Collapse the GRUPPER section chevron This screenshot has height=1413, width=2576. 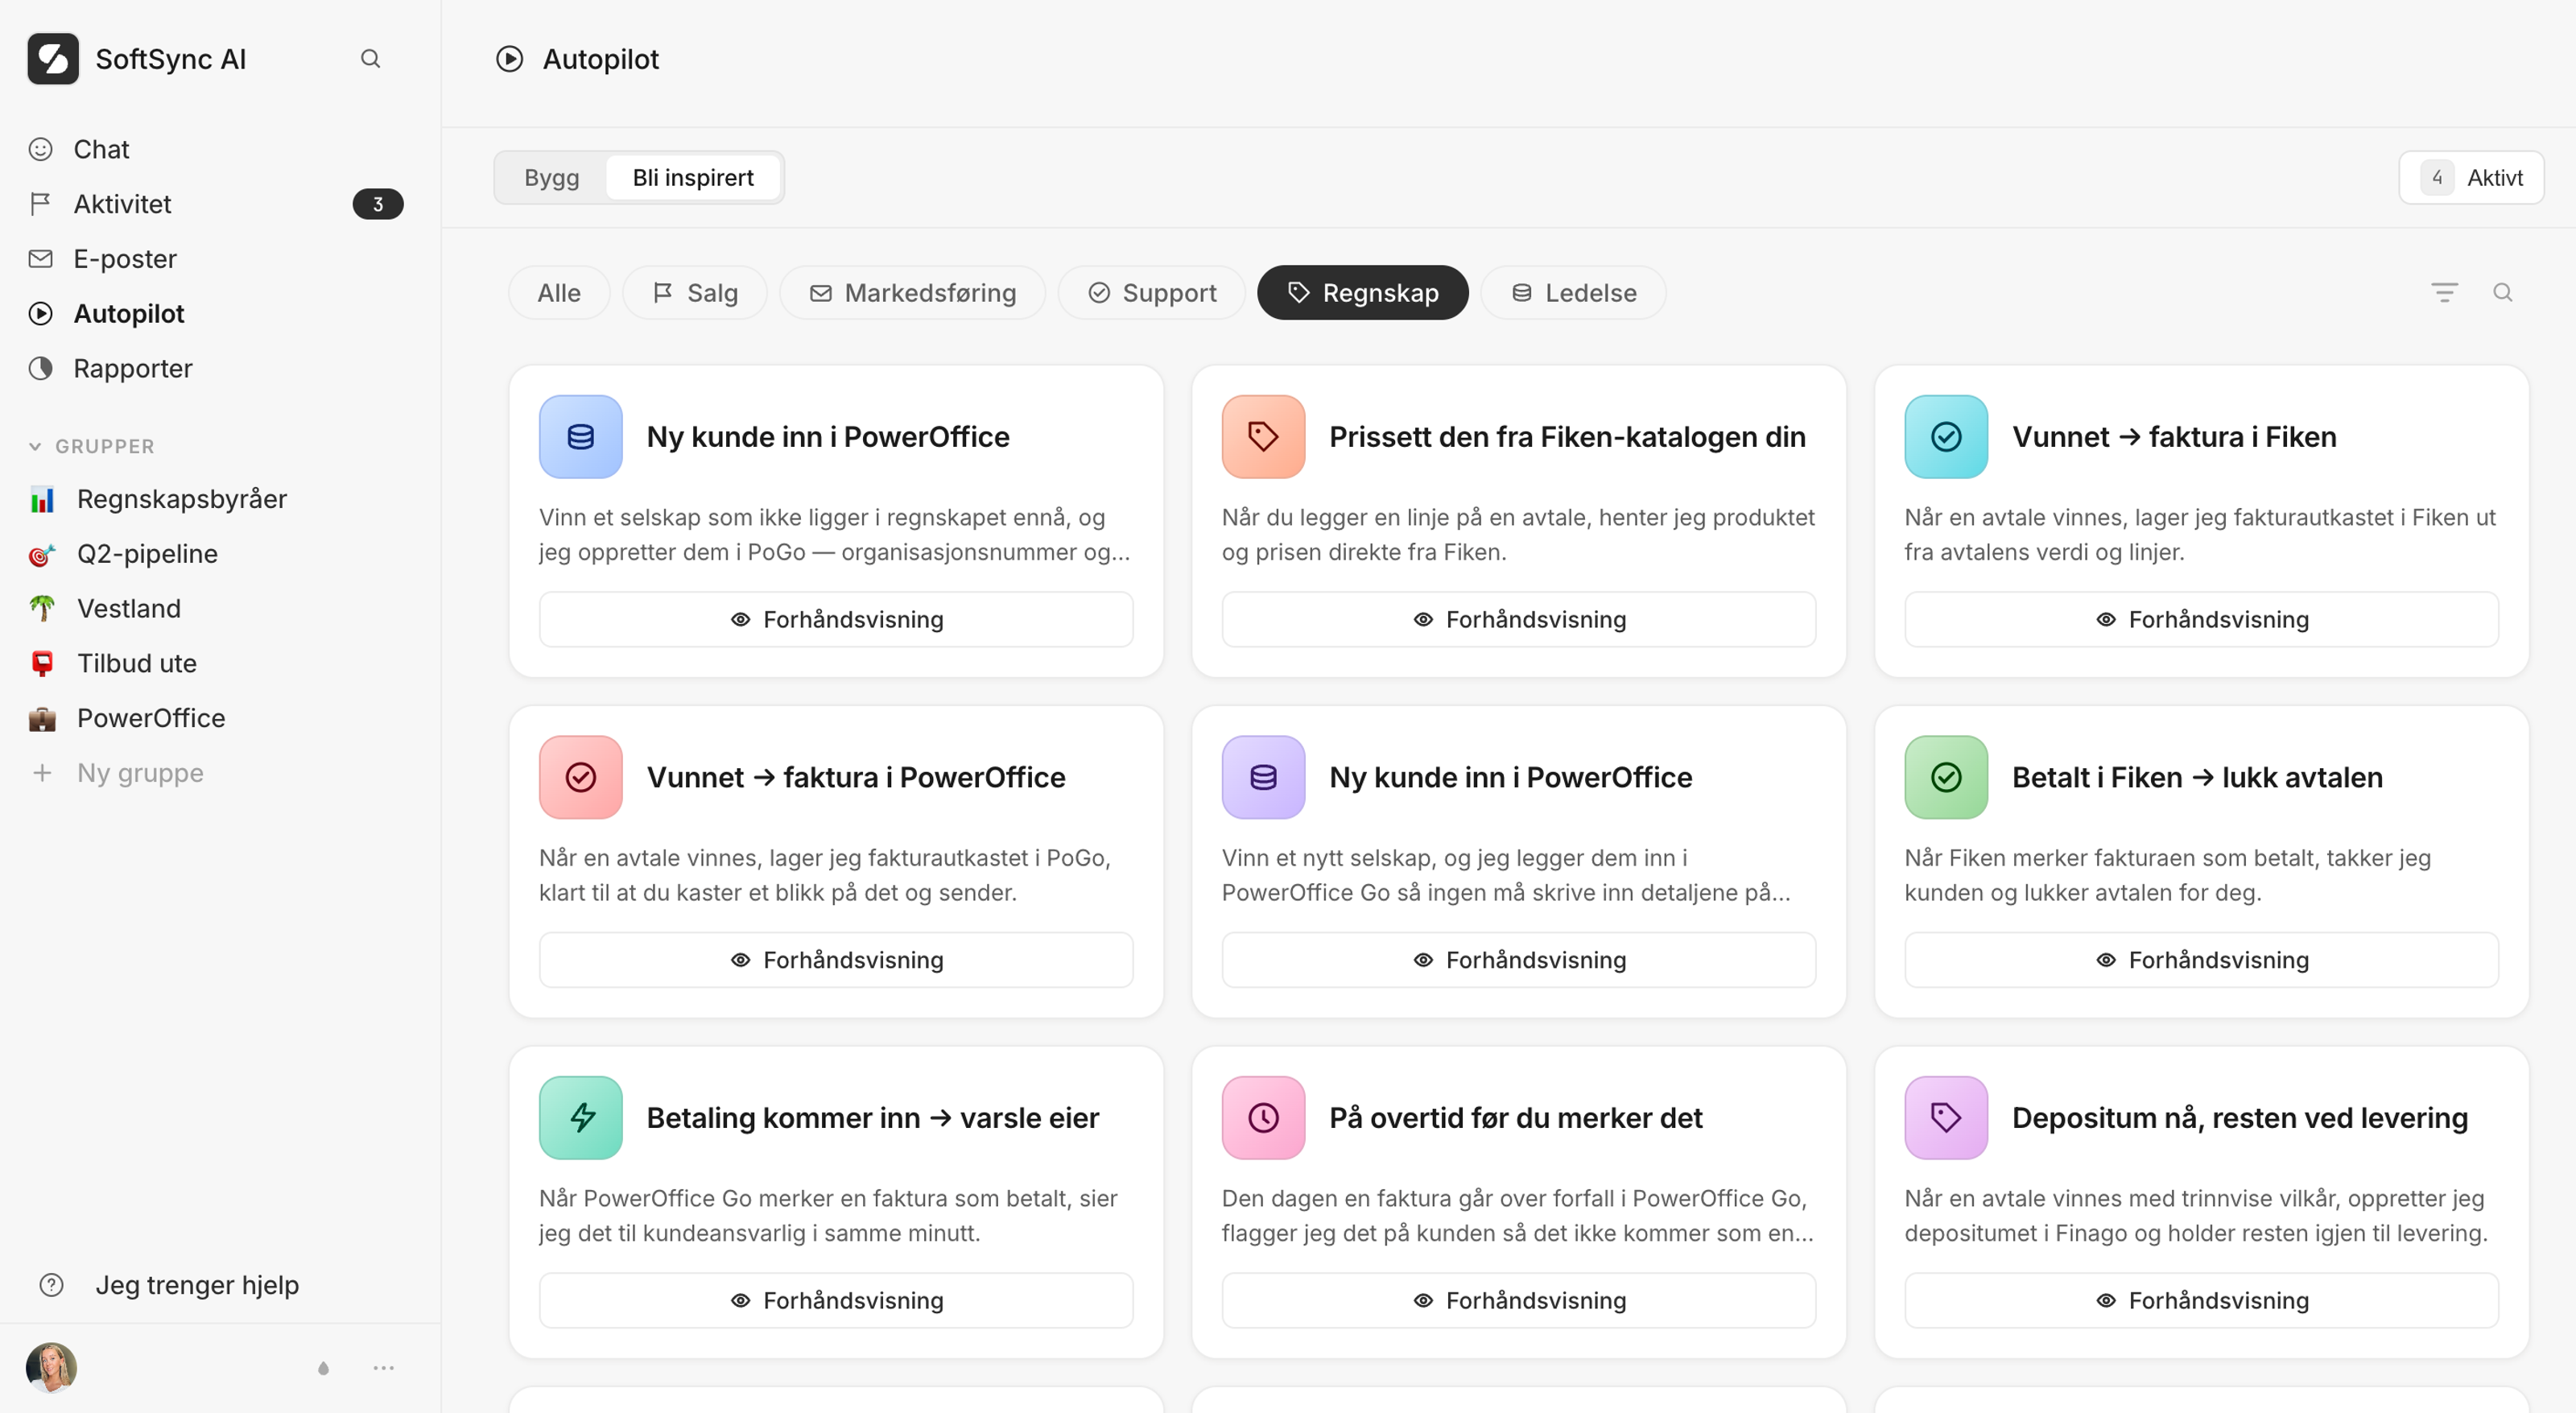point(35,447)
